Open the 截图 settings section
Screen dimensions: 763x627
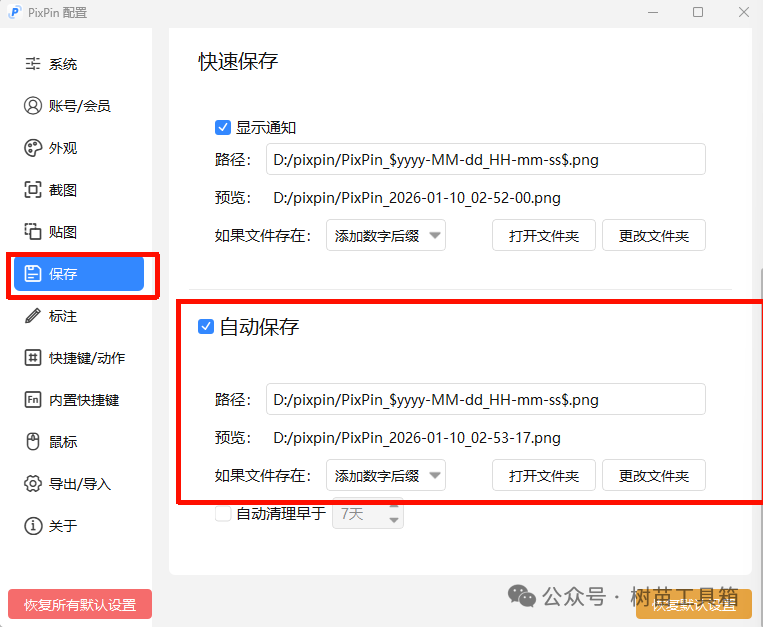79,190
